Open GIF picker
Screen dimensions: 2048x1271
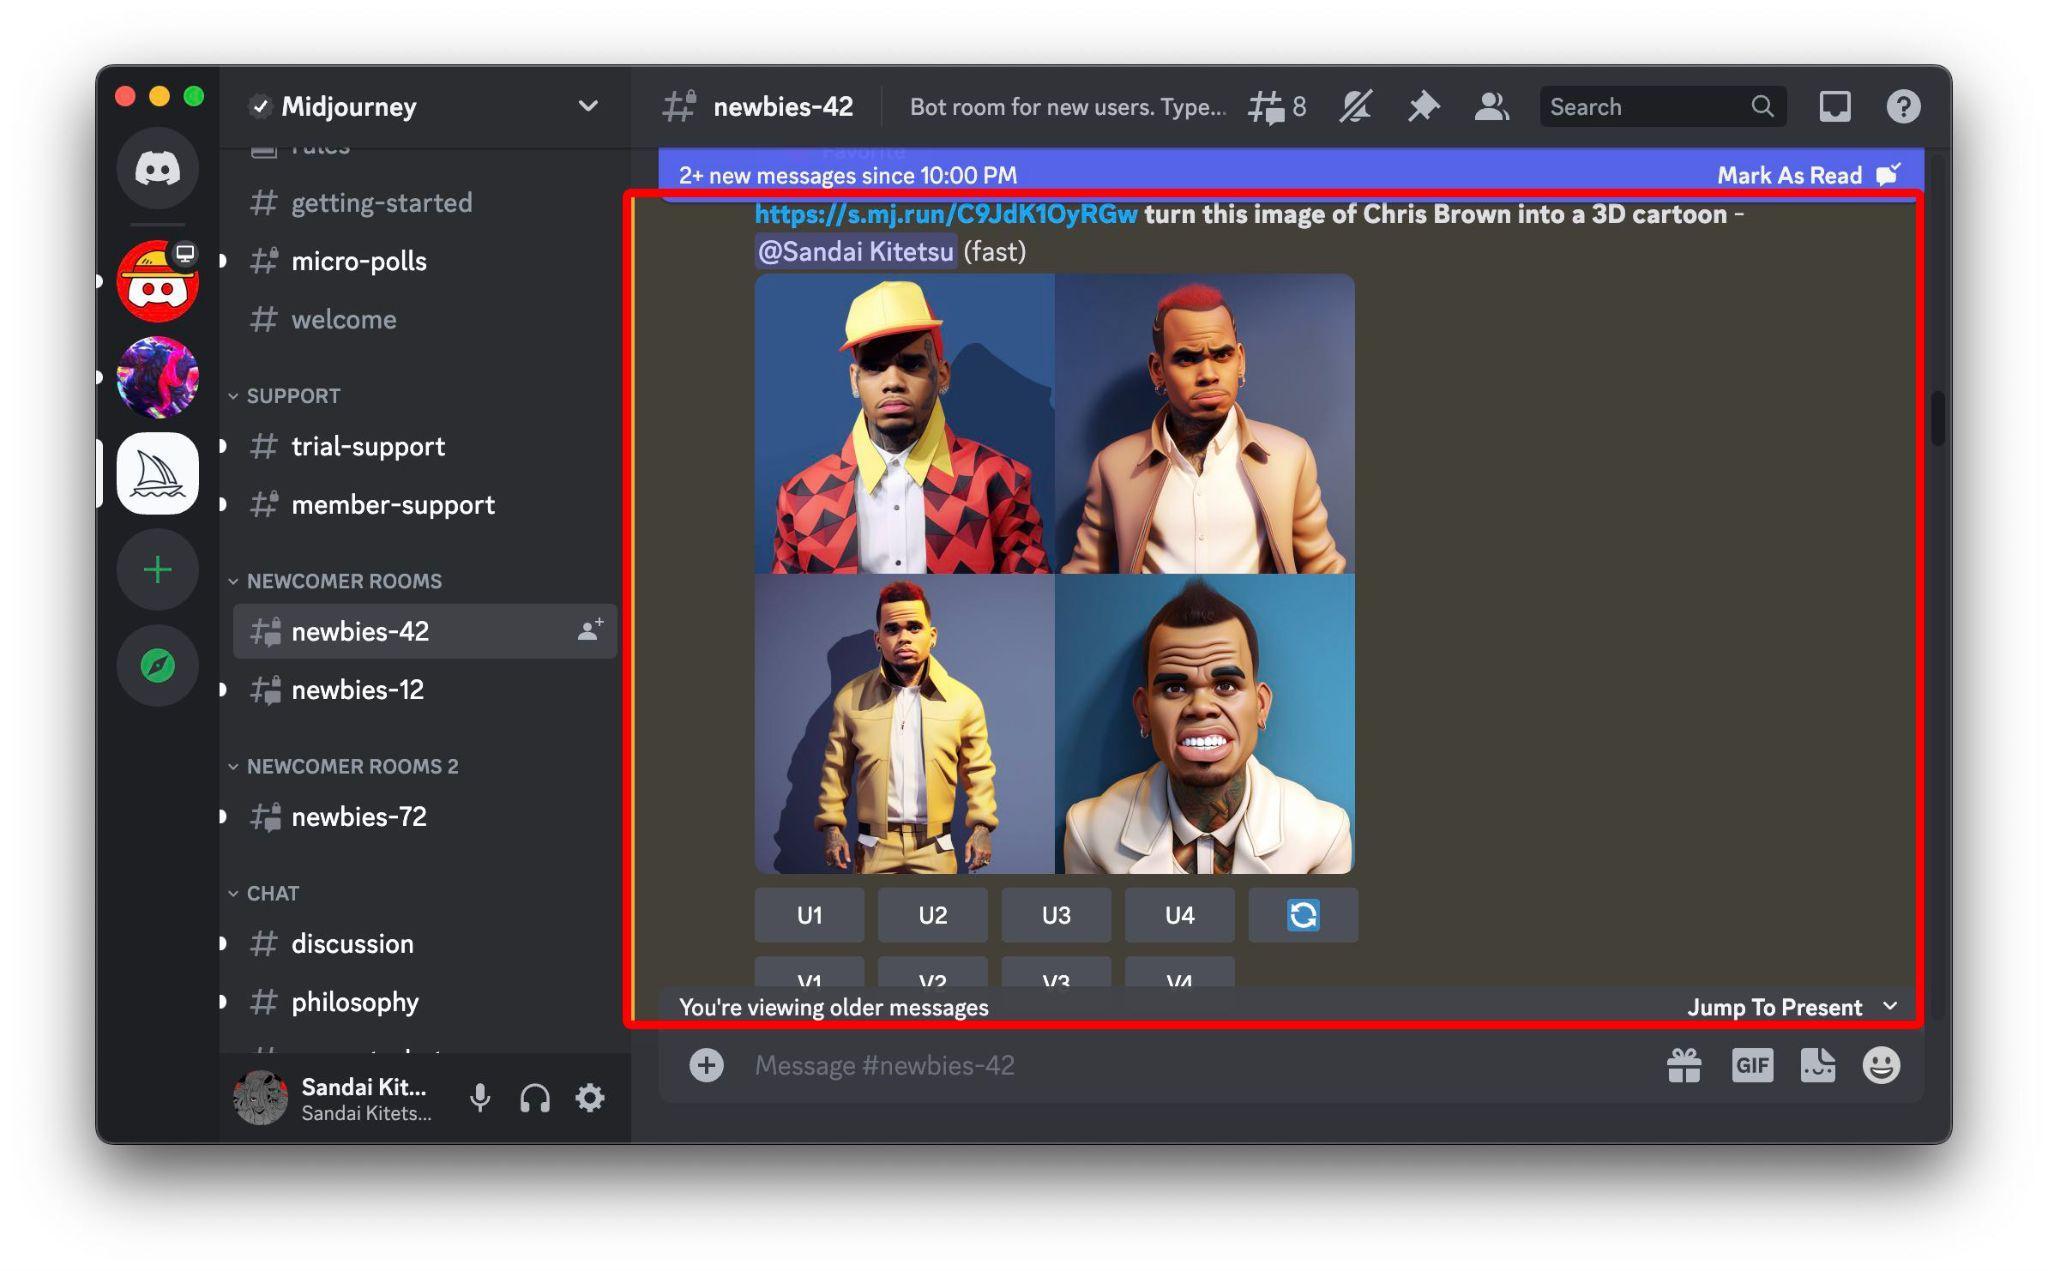pos(1752,1065)
